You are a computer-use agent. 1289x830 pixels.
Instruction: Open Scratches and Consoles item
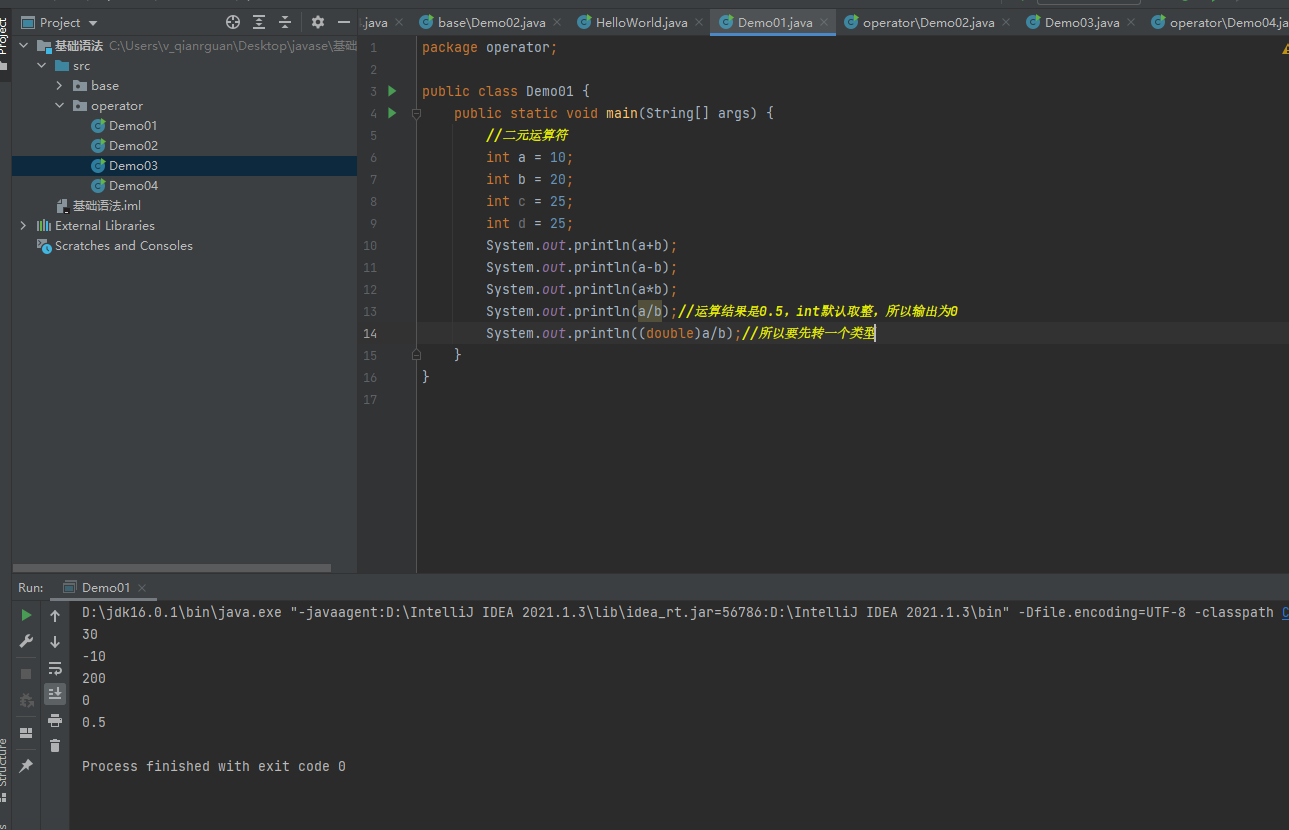click(123, 246)
